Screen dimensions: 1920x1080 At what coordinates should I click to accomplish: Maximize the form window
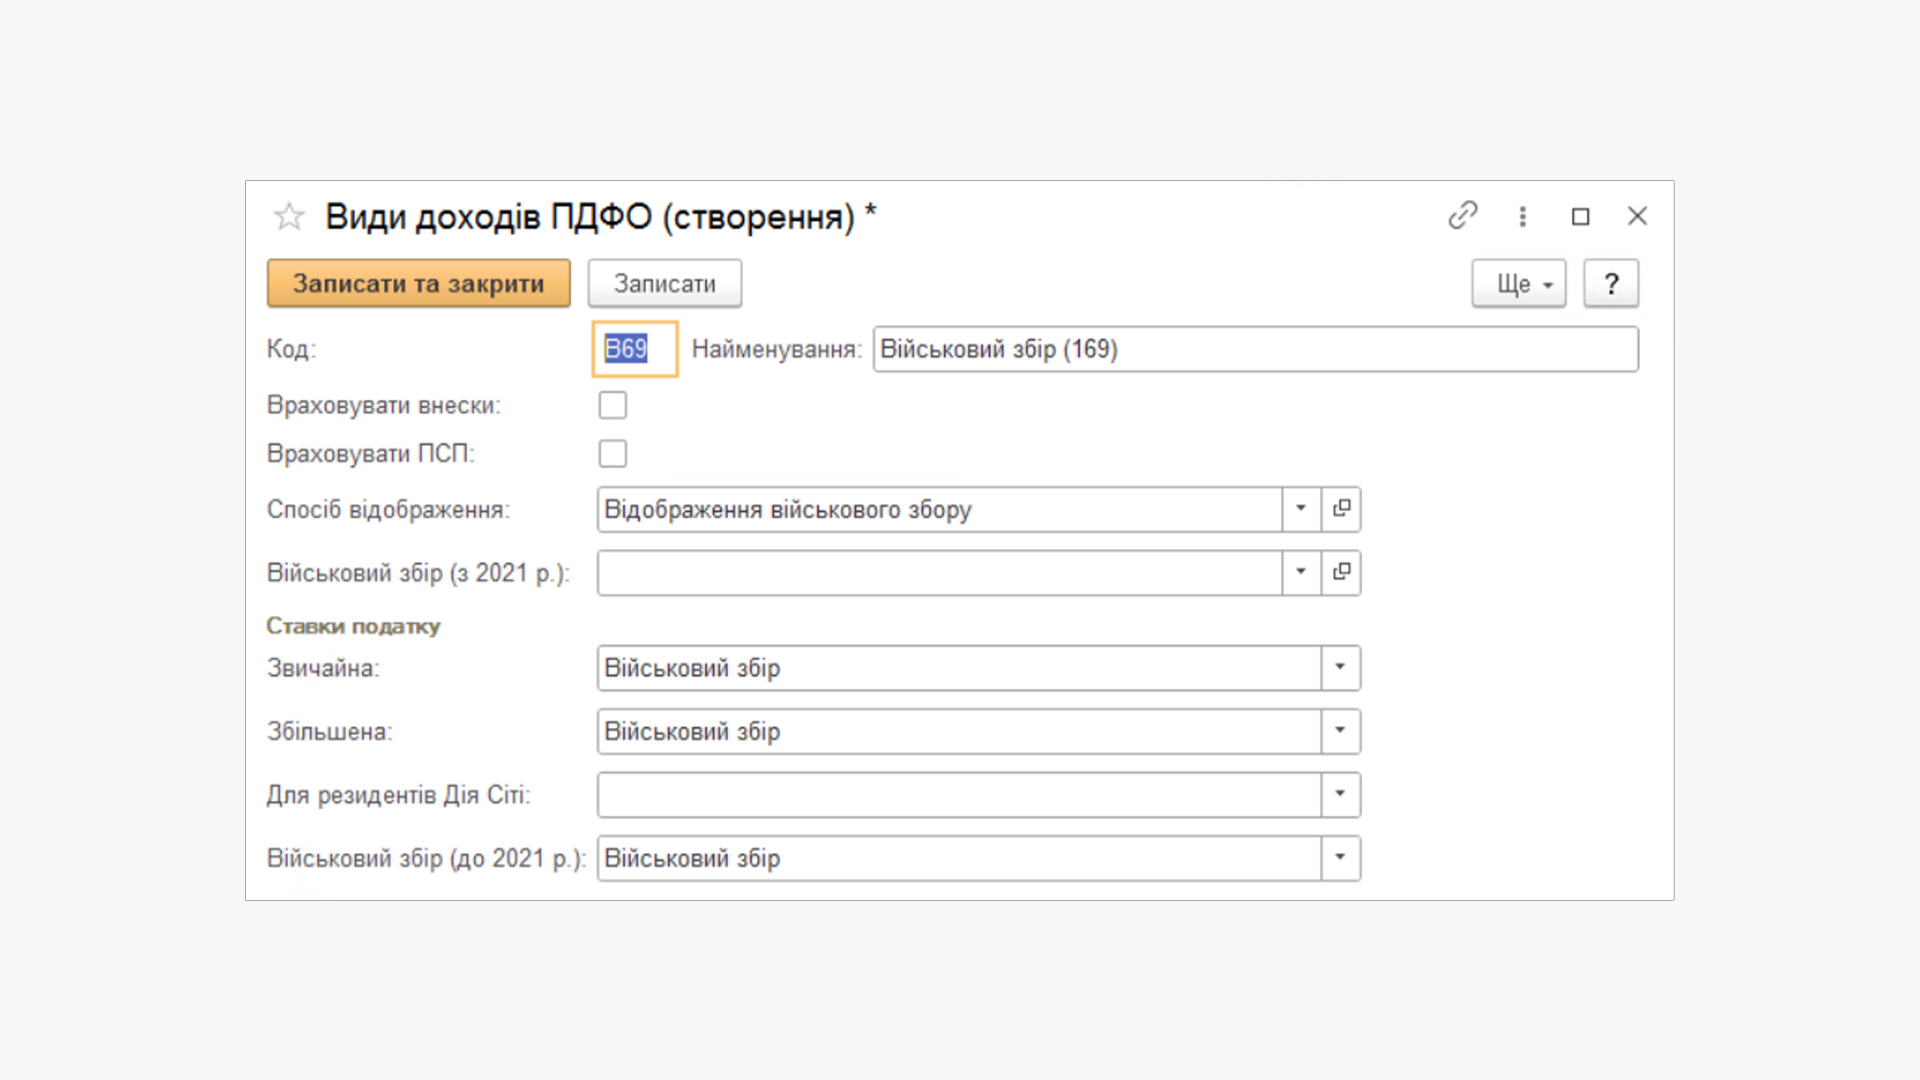(x=1580, y=216)
